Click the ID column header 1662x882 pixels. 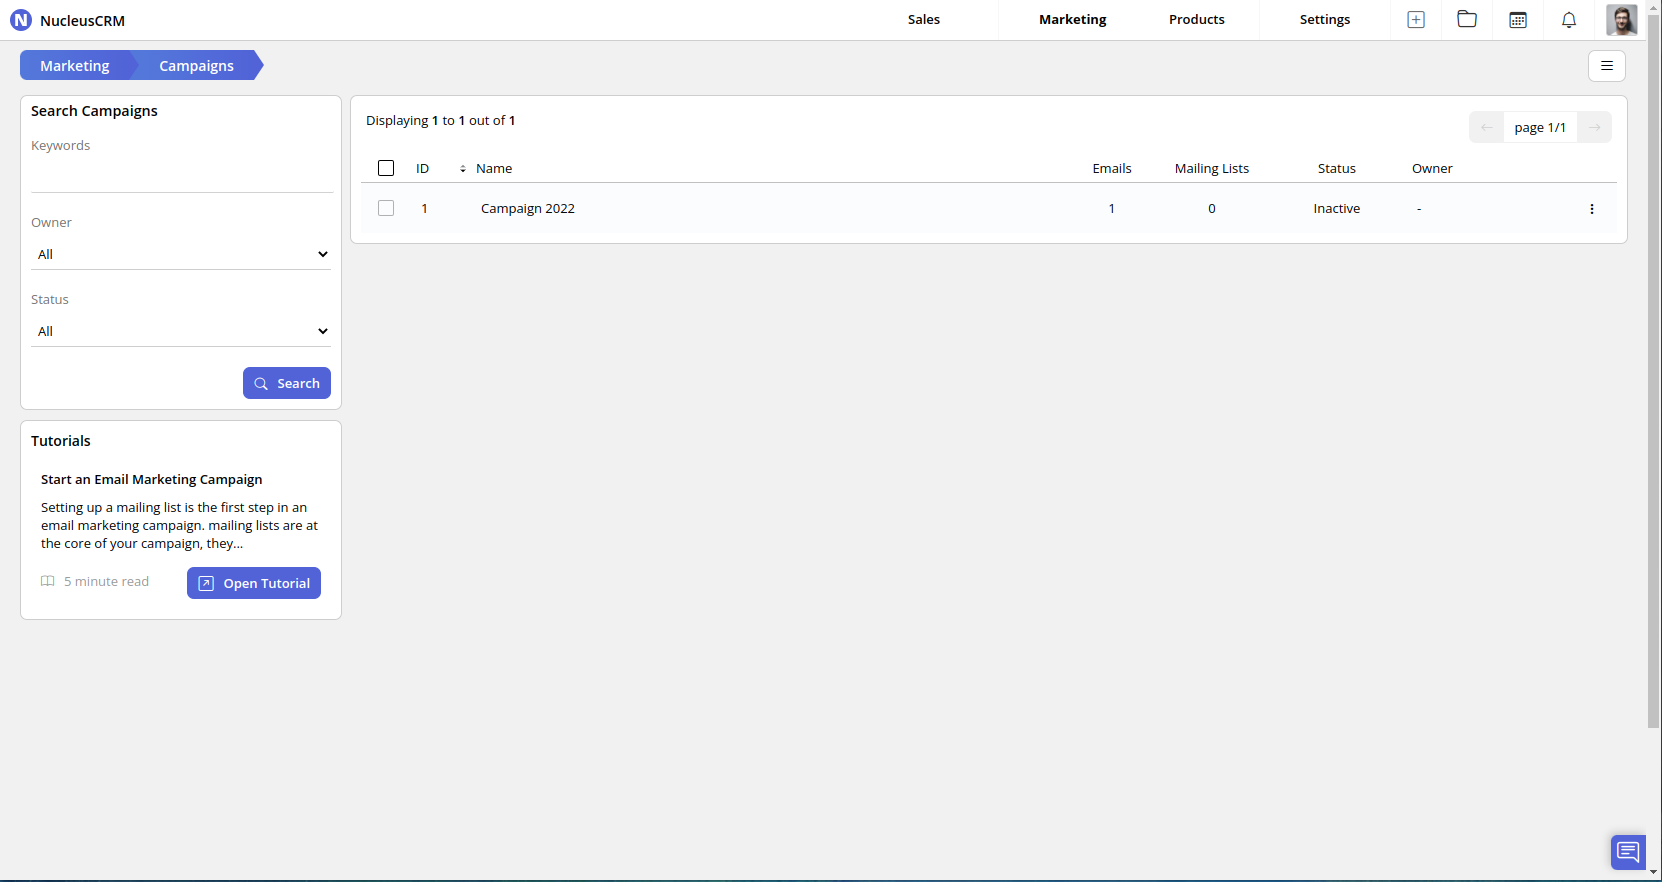[423, 169]
